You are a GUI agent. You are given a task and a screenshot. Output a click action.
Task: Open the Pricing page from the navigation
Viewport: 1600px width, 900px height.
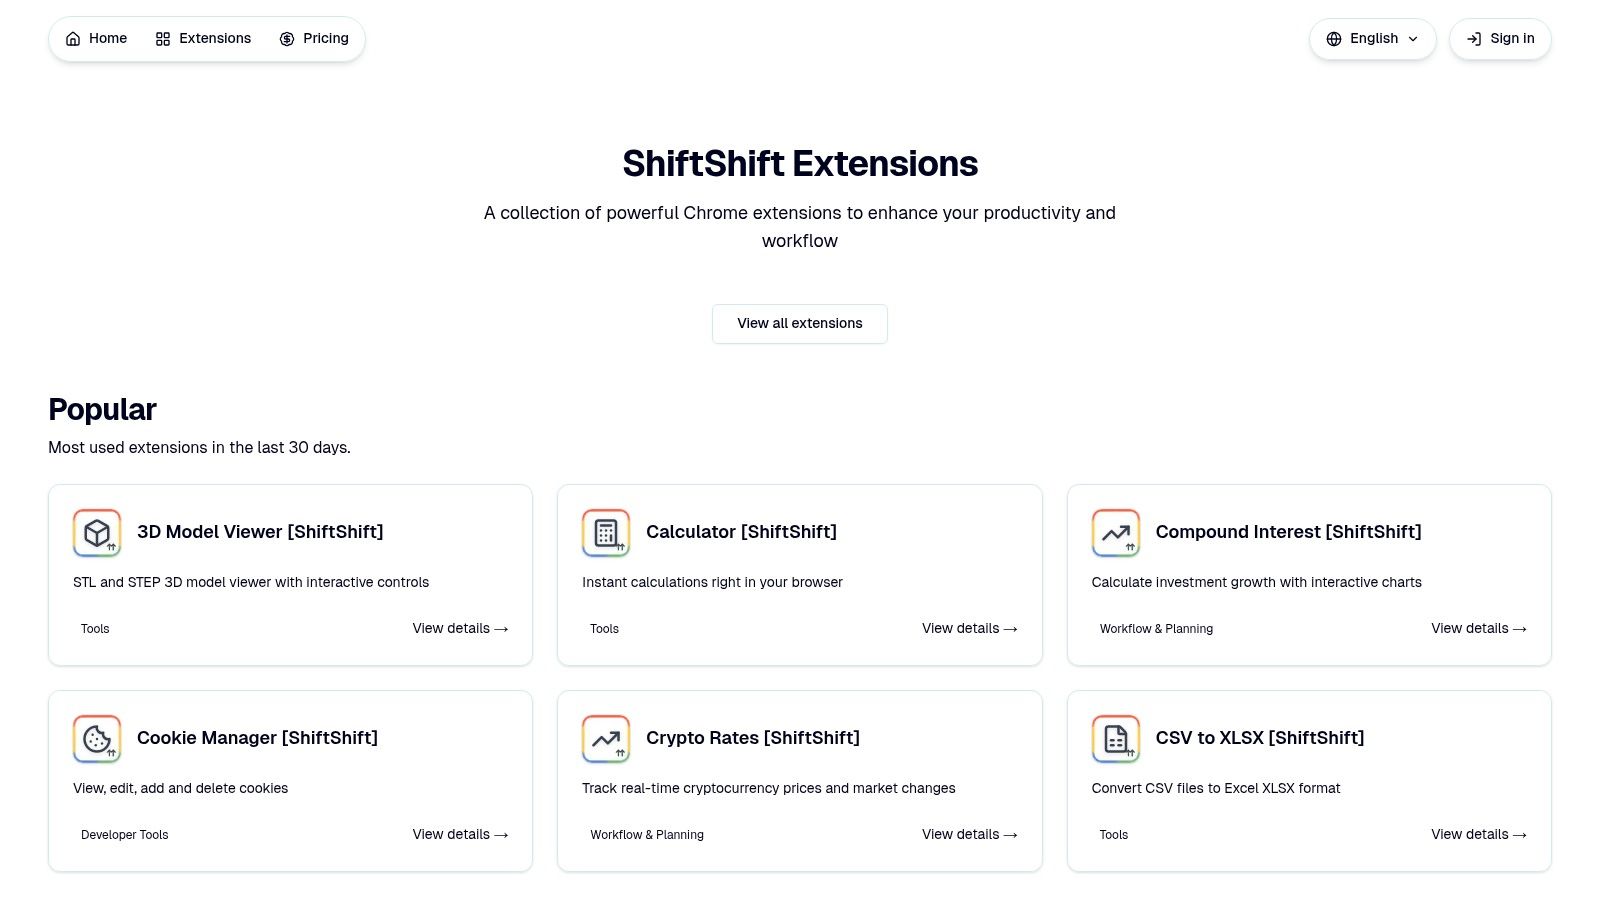(x=325, y=38)
